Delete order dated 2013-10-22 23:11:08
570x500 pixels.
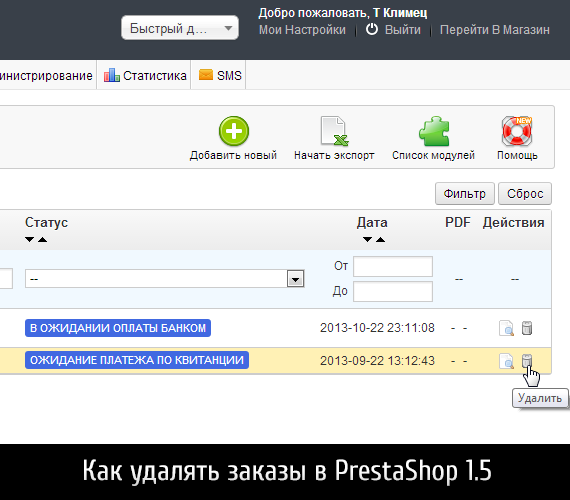(527, 328)
